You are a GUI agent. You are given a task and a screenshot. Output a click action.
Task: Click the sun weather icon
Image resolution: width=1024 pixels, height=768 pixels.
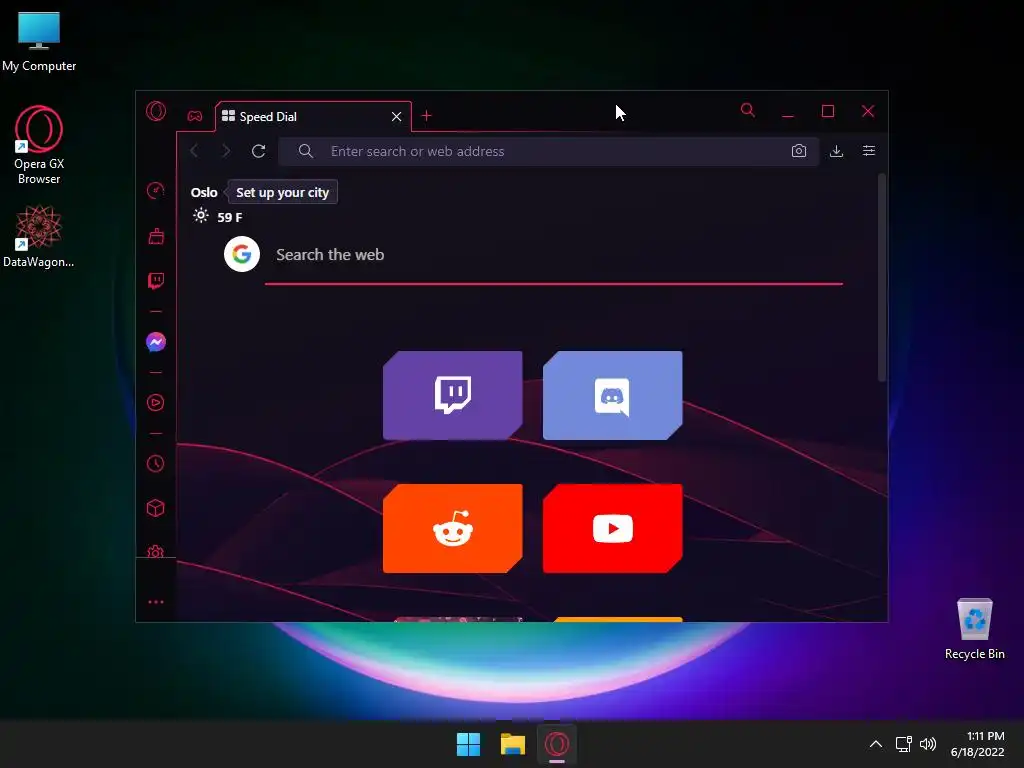(201, 216)
